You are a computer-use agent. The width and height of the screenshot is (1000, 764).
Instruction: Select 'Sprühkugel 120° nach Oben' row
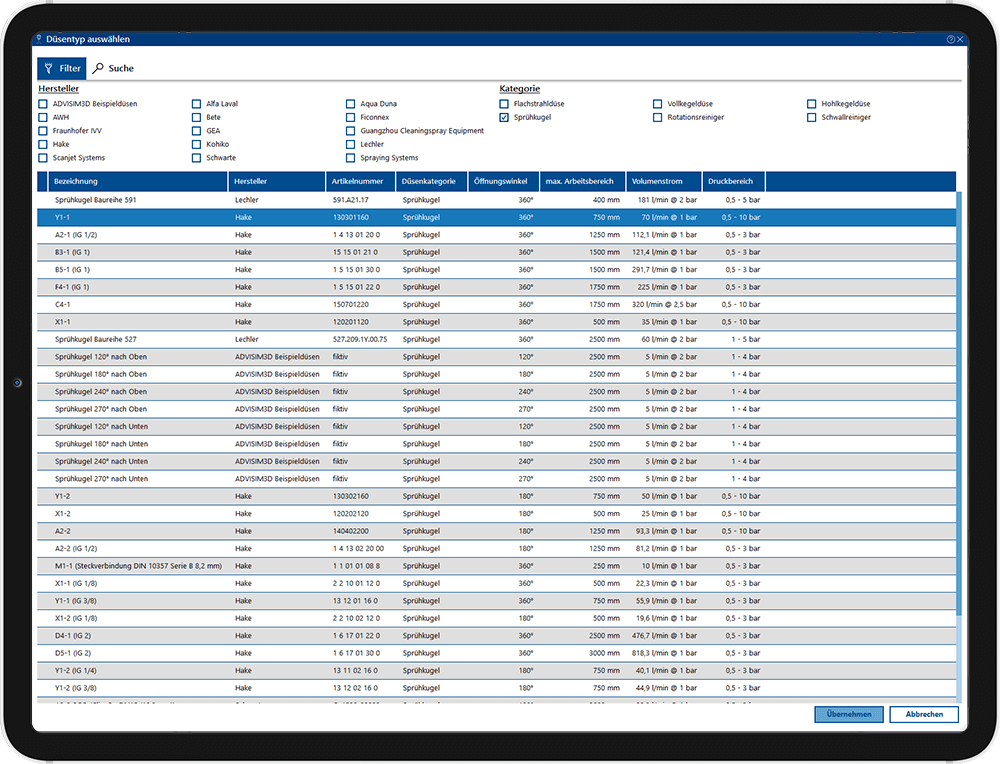(x=497, y=357)
